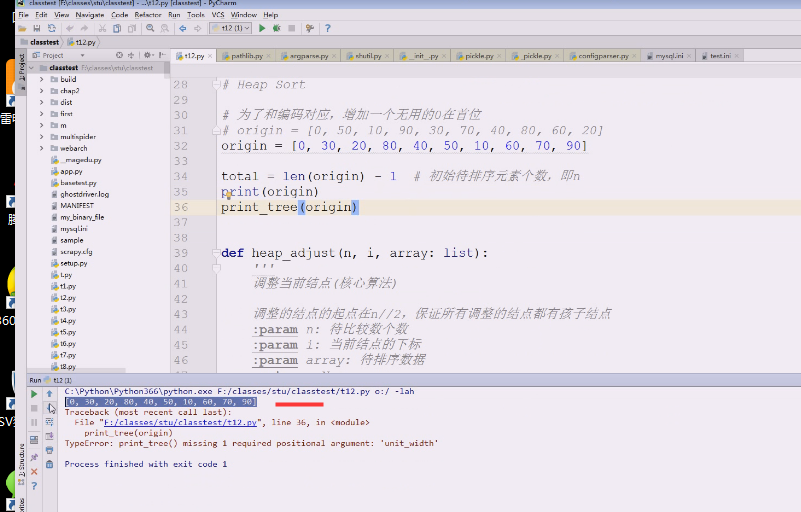Open Settings via wrench toolbar icon
The width and height of the screenshot is (801, 512).
coord(310,29)
